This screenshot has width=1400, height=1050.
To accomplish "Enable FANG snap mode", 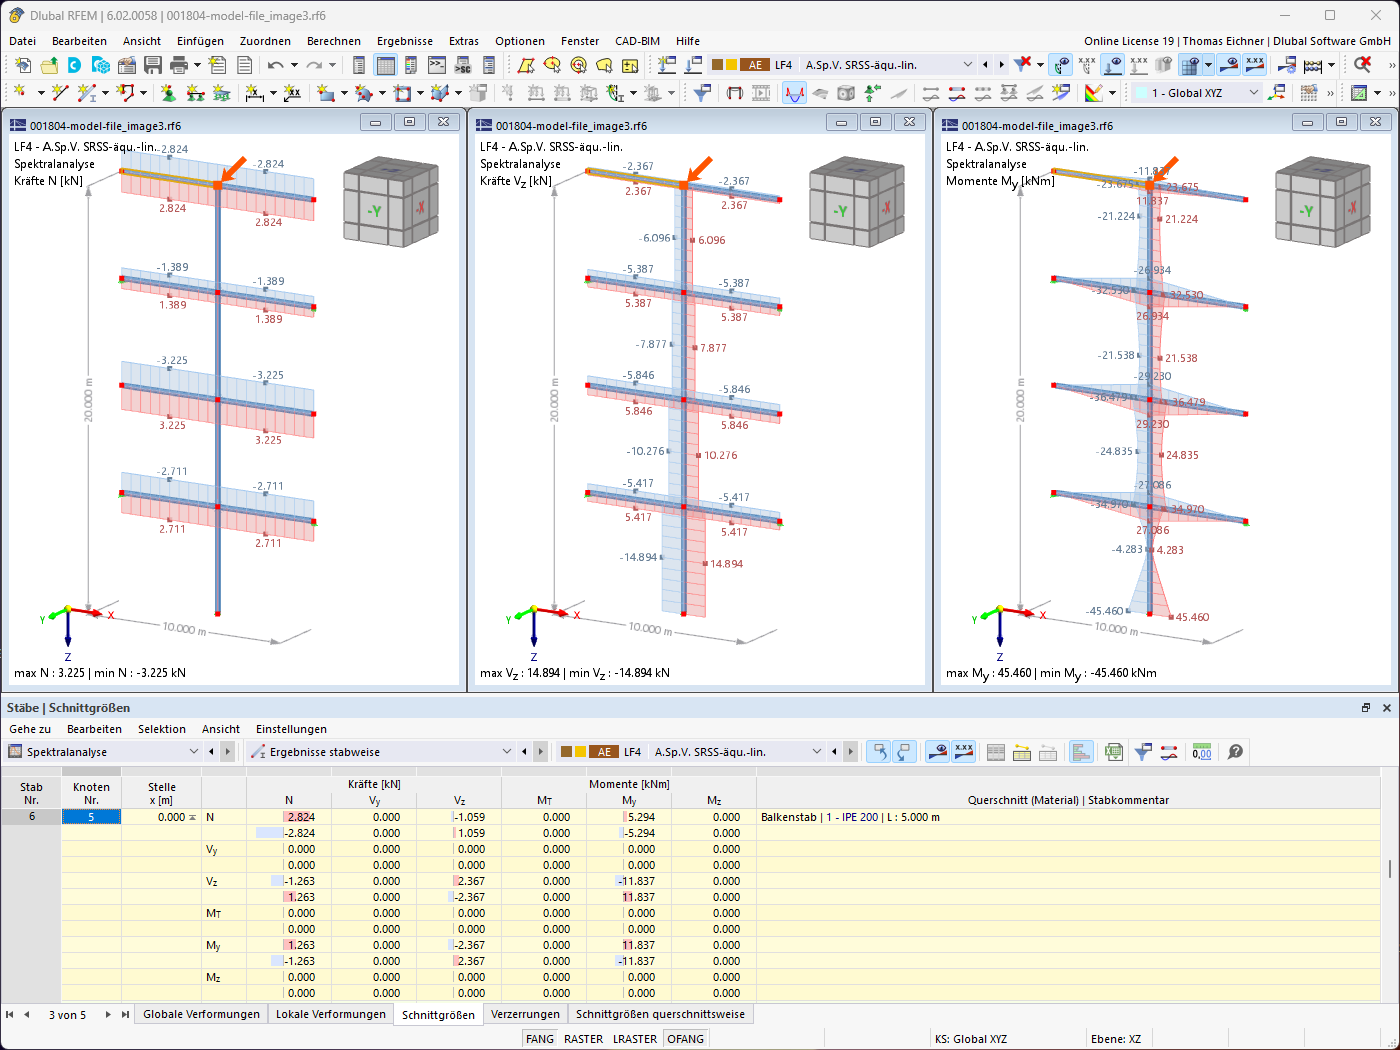I will 539,1038.
